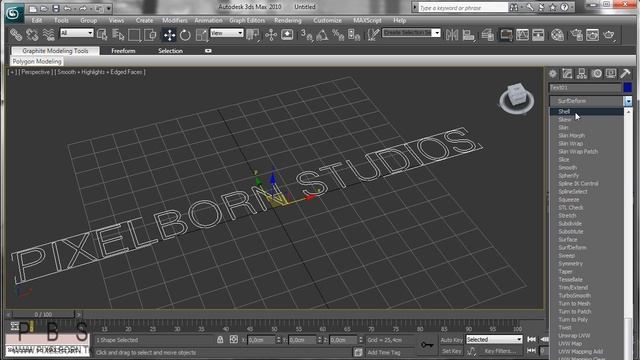Click Edit Named Selection Sets icon
The image size is (640, 360).
point(373,35)
